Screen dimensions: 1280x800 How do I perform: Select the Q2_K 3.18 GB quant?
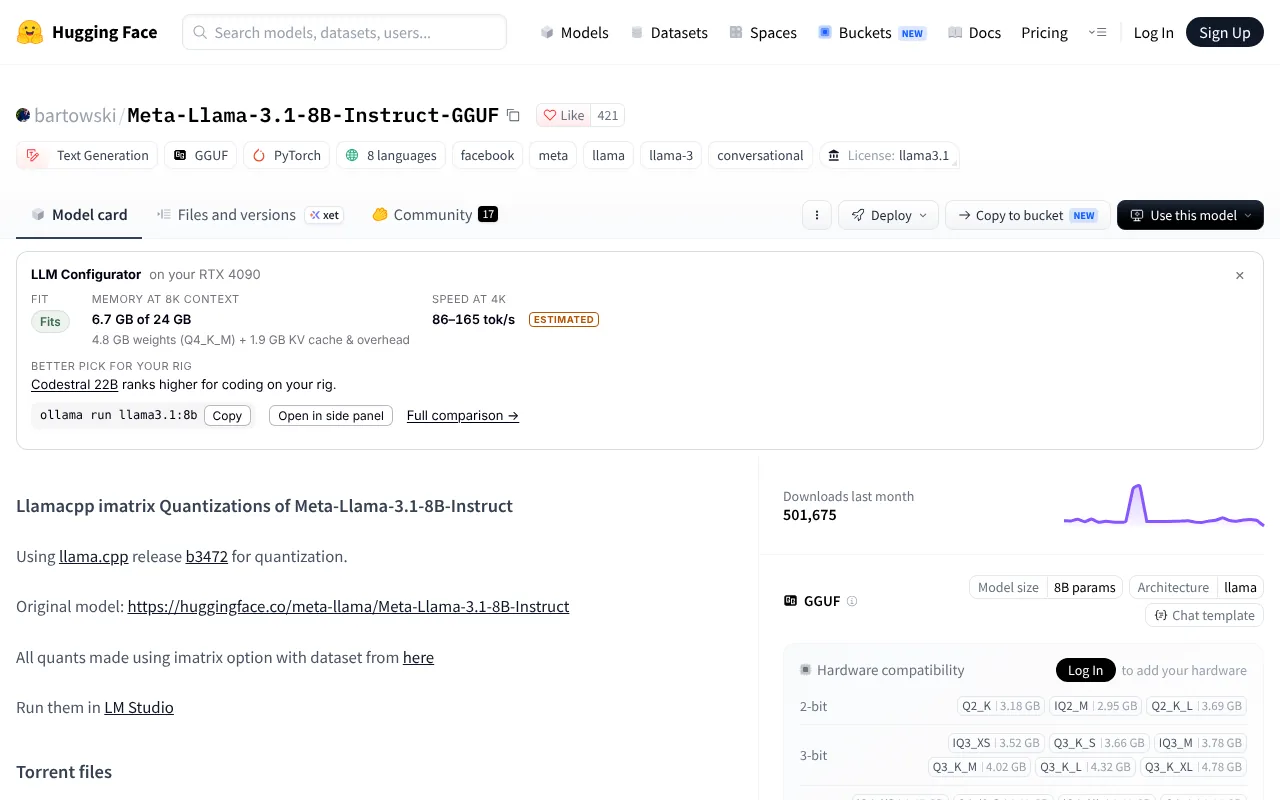[1001, 706]
